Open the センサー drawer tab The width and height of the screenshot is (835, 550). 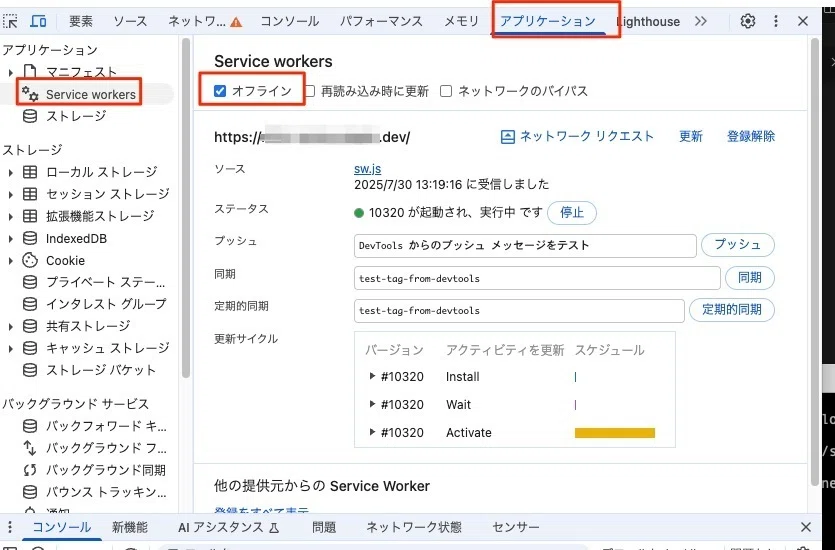click(x=516, y=527)
